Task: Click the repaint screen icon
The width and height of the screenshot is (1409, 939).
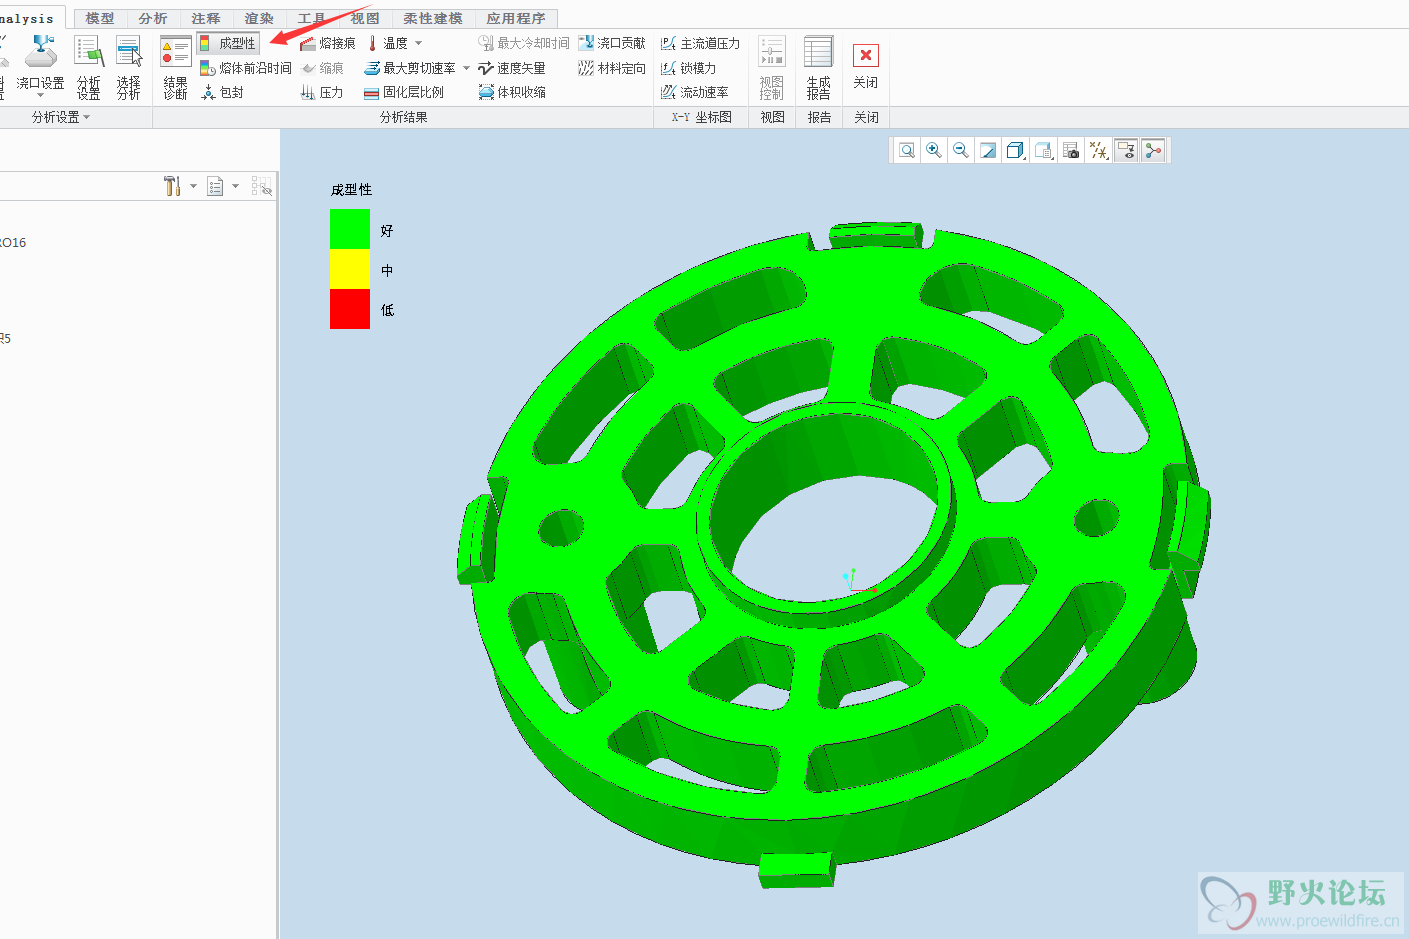Action: (x=988, y=150)
